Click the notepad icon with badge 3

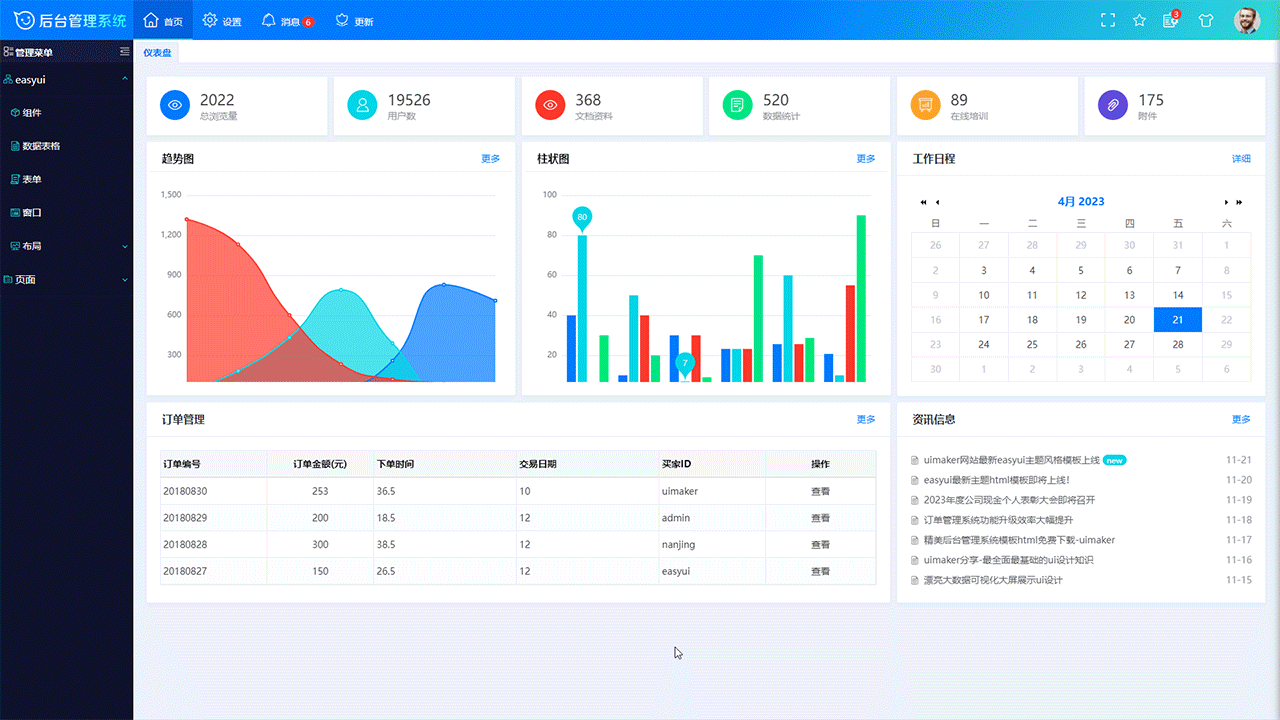click(1172, 18)
